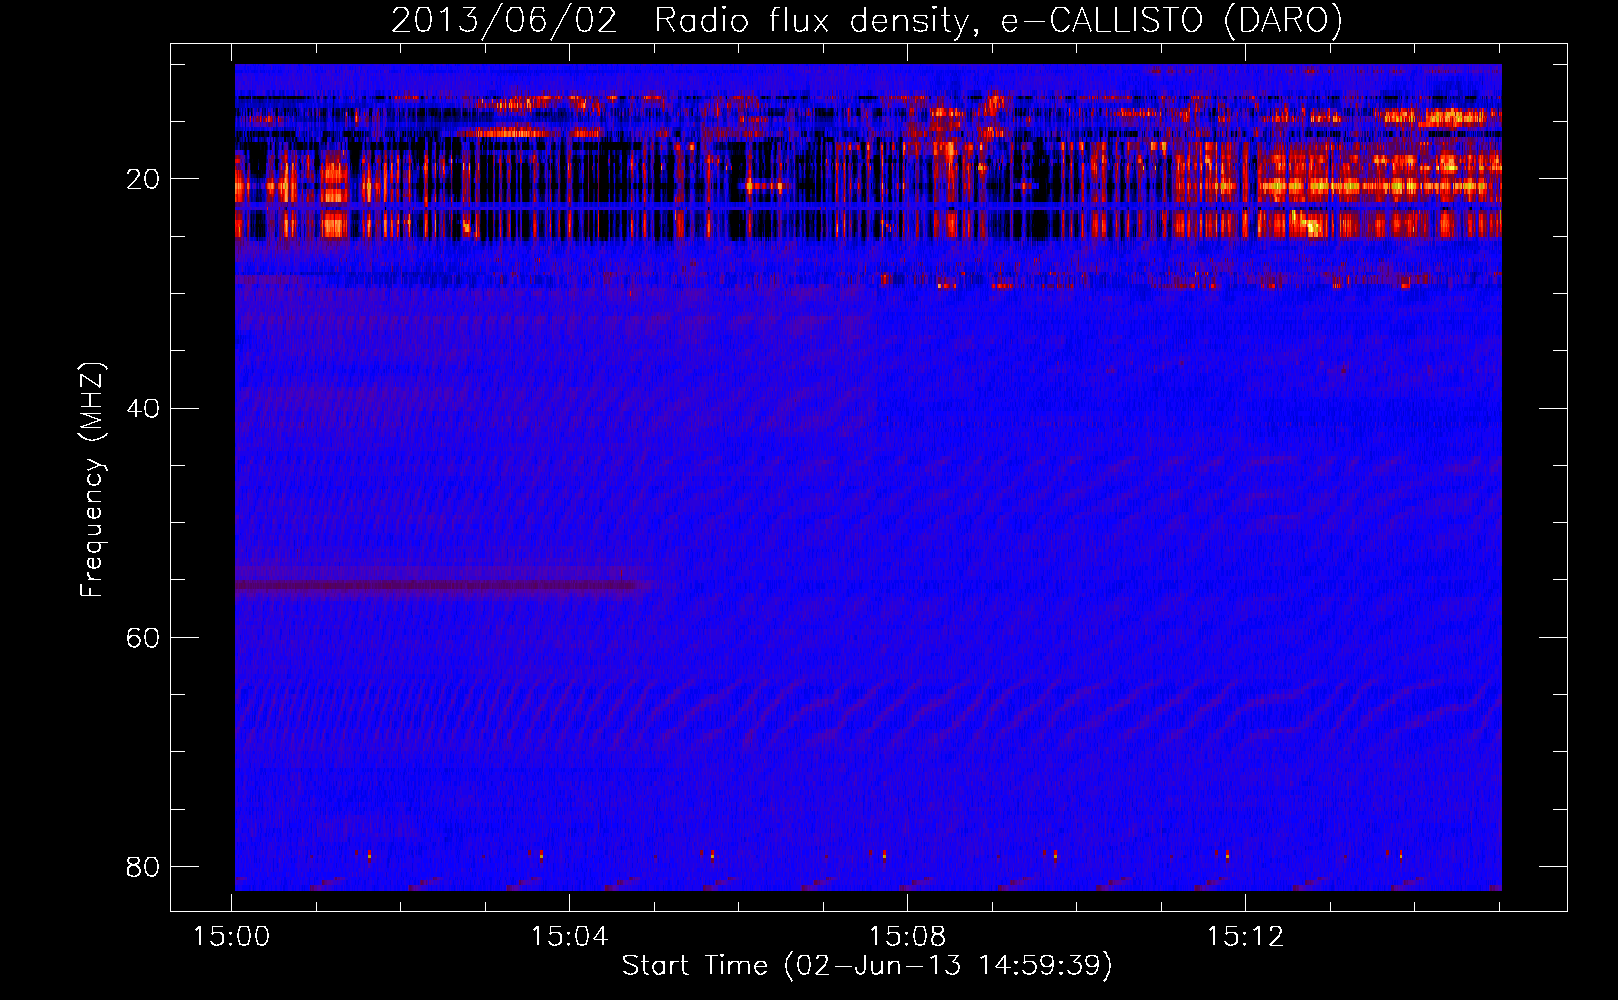Click the '40' frequency tick label

[143, 408]
